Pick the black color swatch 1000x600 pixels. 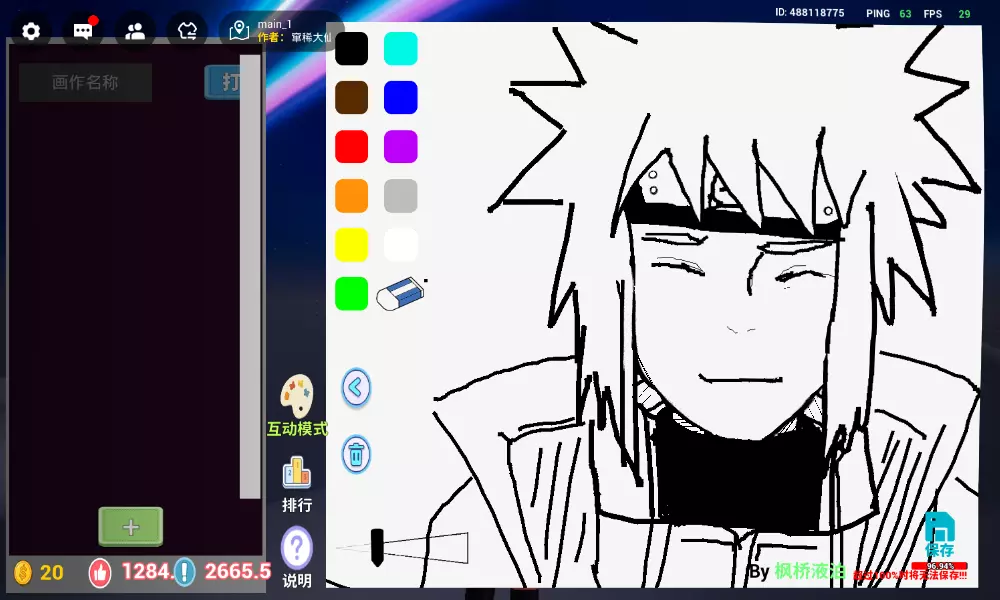point(351,48)
